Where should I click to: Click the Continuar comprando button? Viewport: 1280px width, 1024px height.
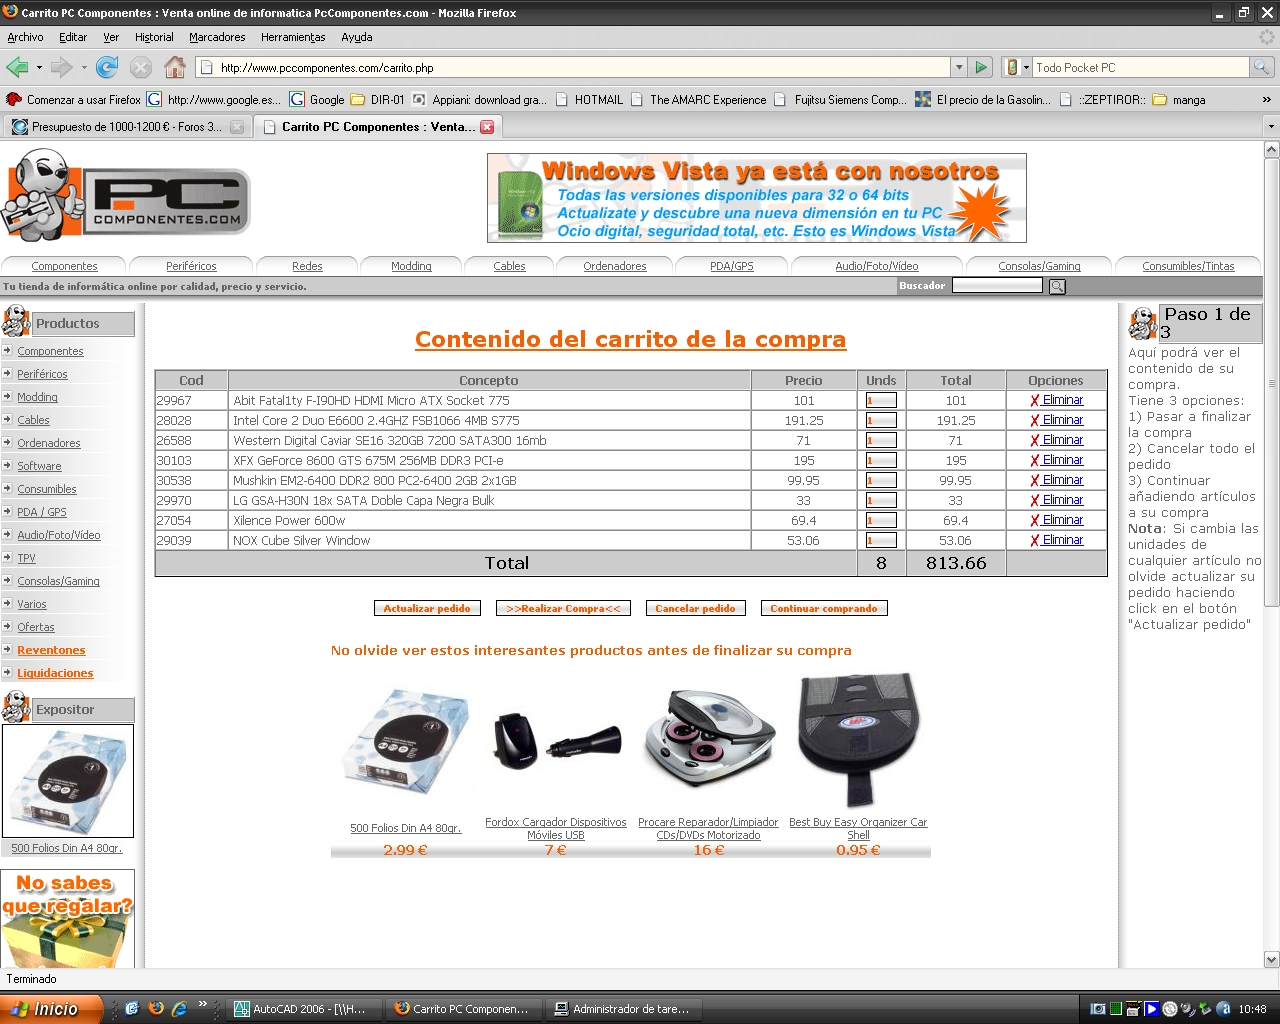coord(824,608)
